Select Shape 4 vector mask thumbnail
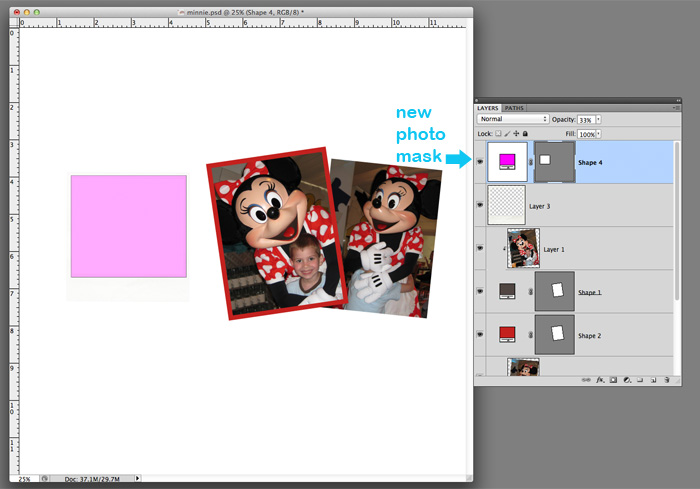This screenshot has width=700, height=489. click(555, 162)
